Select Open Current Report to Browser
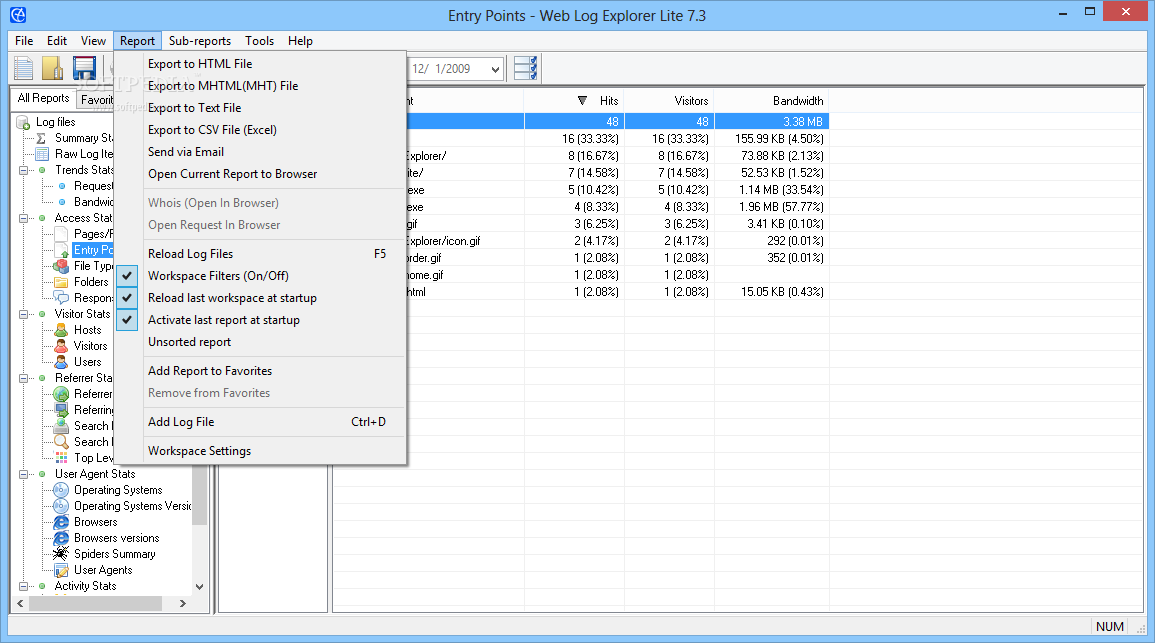This screenshot has width=1155, height=643. (233, 174)
